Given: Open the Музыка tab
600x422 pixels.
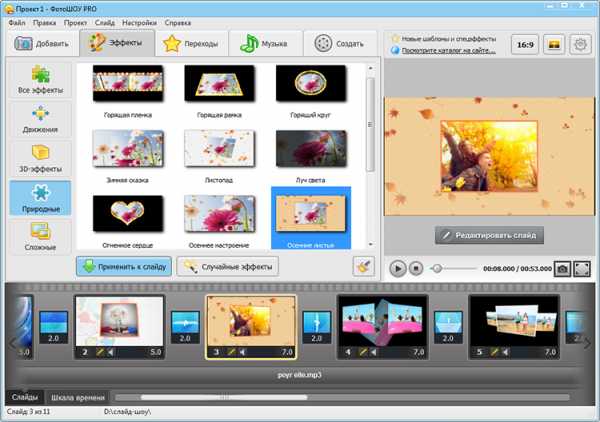Looking at the screenshot, I should [x=265, y=43].
